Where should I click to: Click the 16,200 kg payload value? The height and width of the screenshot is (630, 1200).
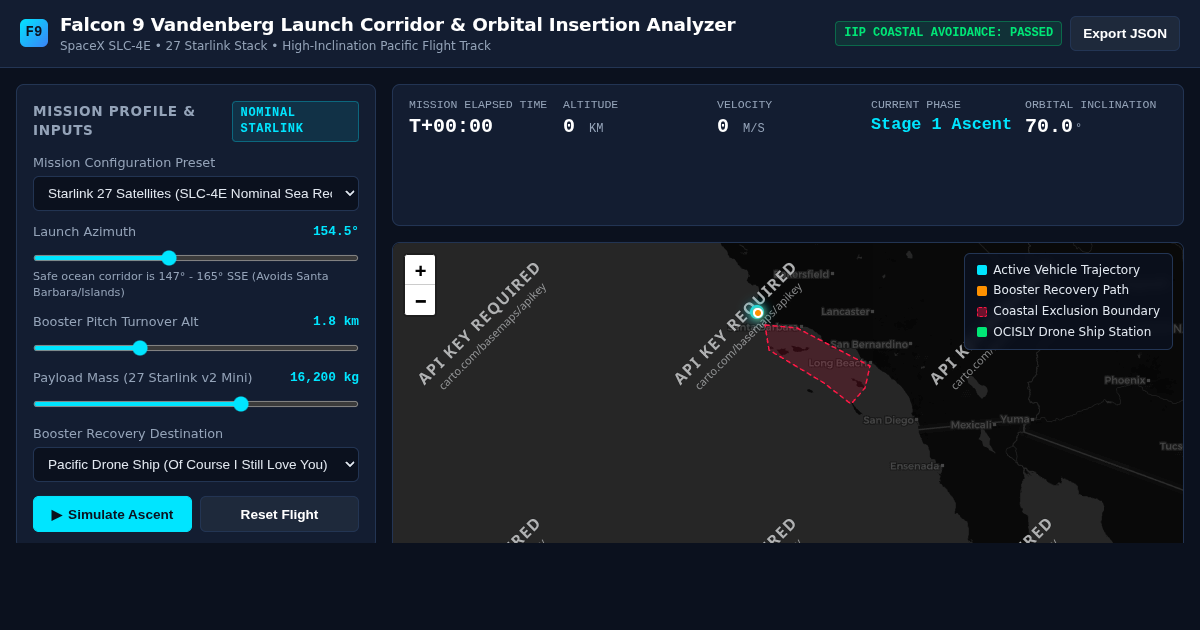[x=324, y=378]
